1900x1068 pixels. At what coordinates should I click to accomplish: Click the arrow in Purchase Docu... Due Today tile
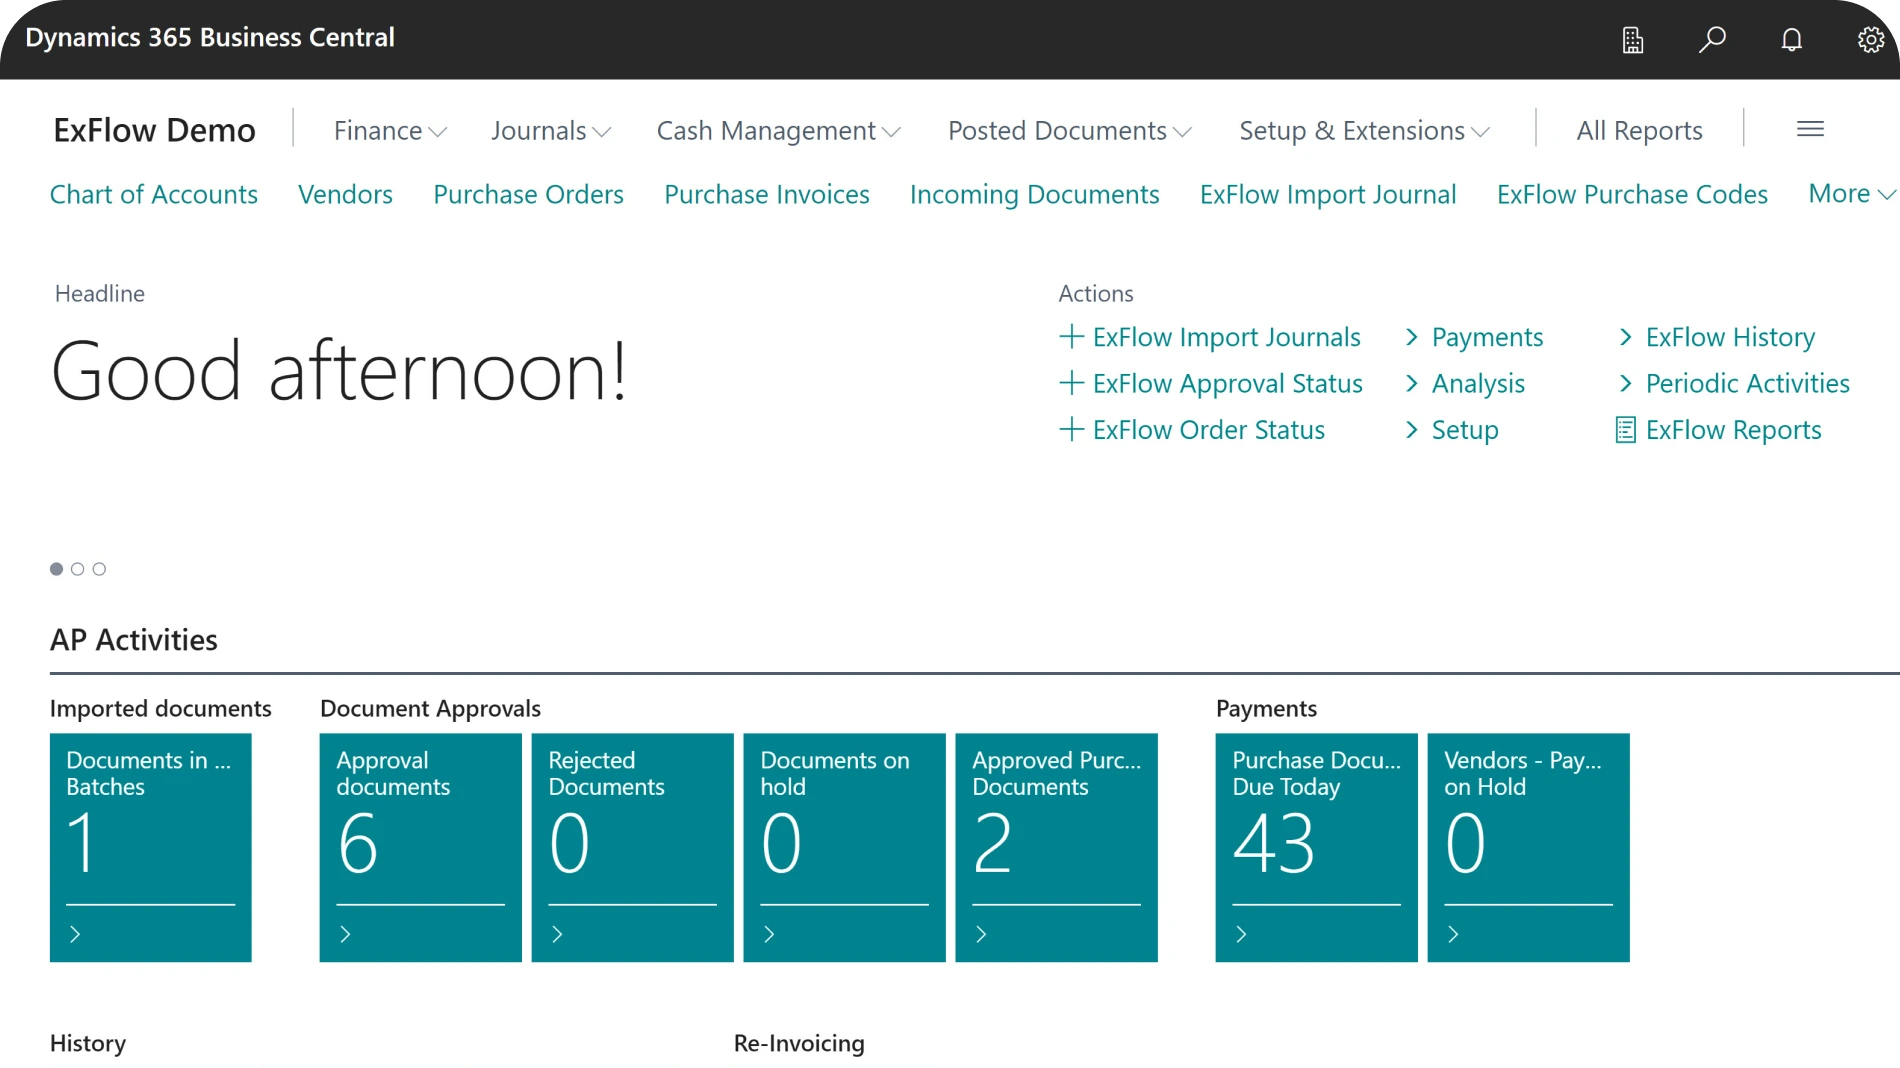1241,934
